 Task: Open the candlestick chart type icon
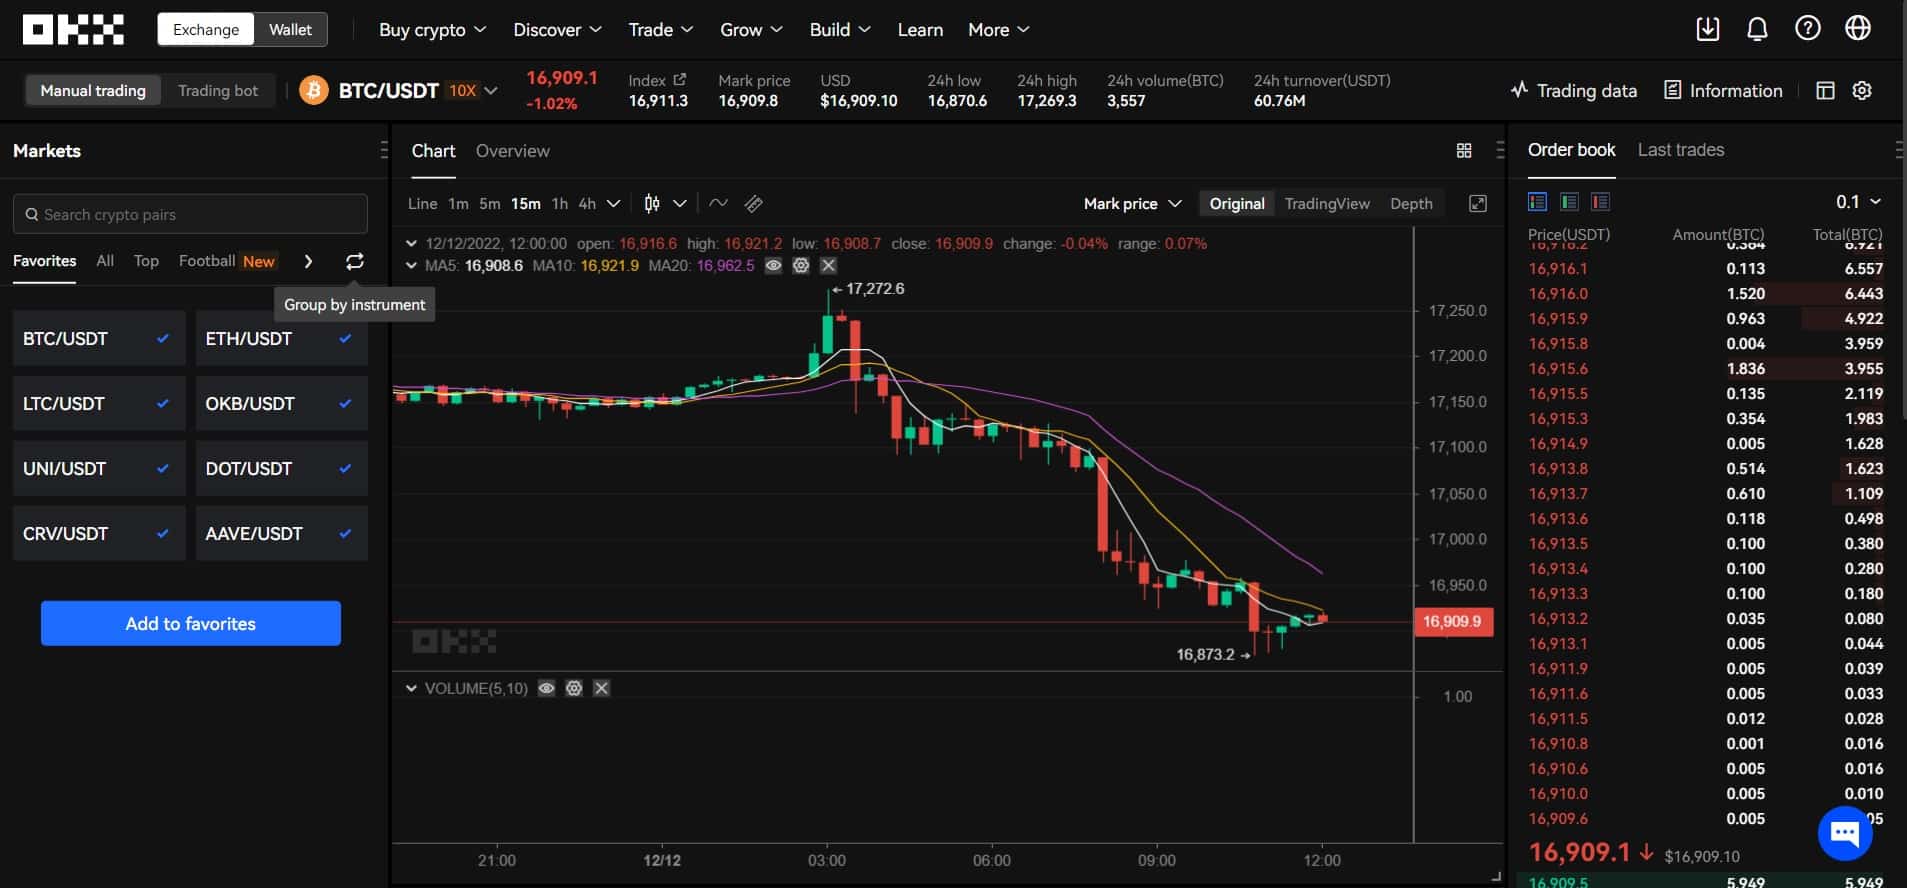(652, 203)
